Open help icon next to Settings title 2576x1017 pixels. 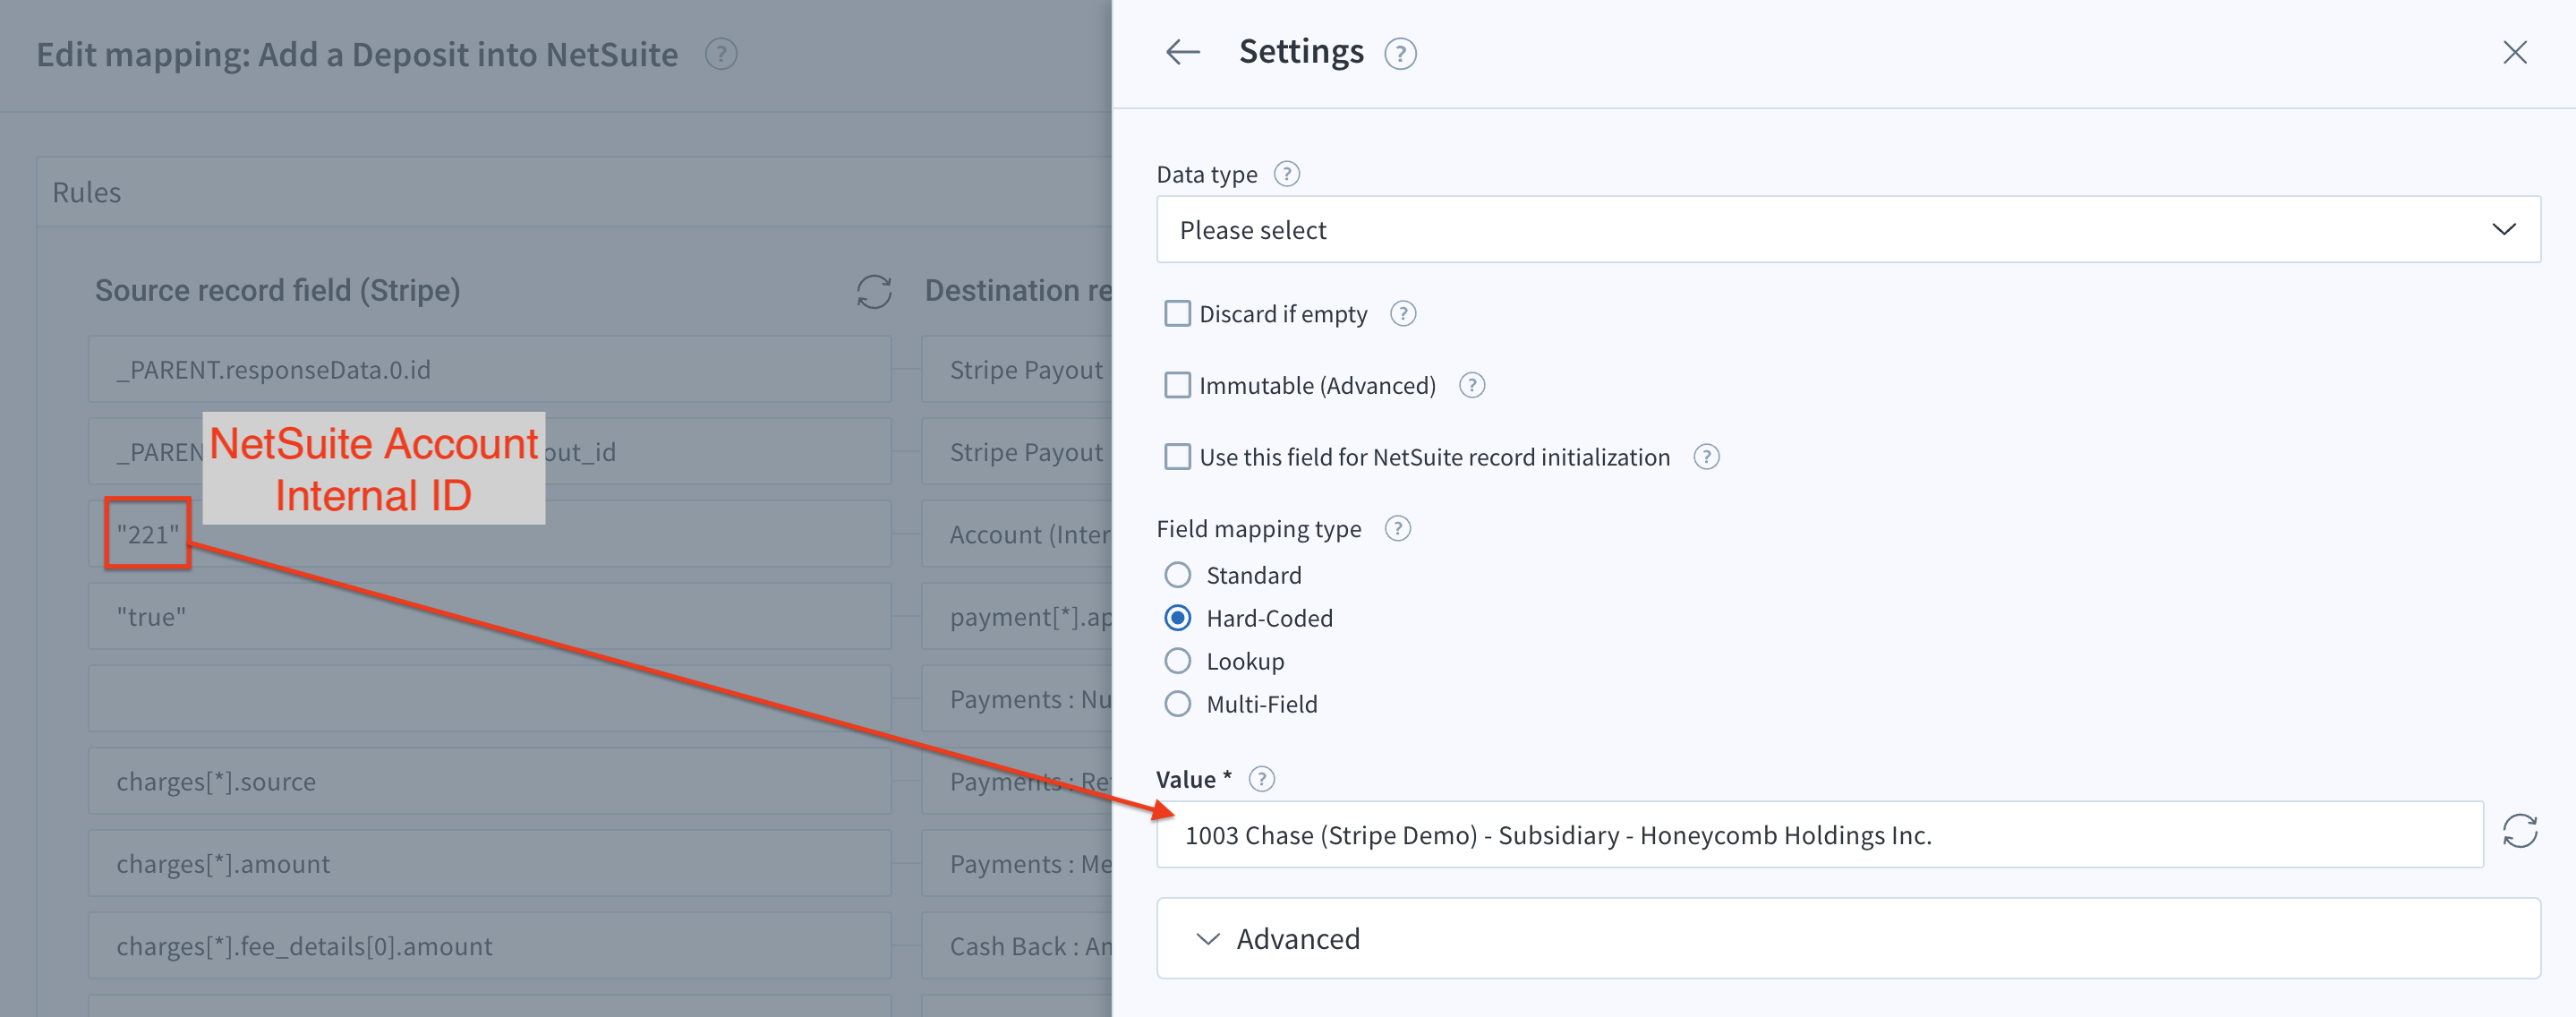[x=1400, y=54]
